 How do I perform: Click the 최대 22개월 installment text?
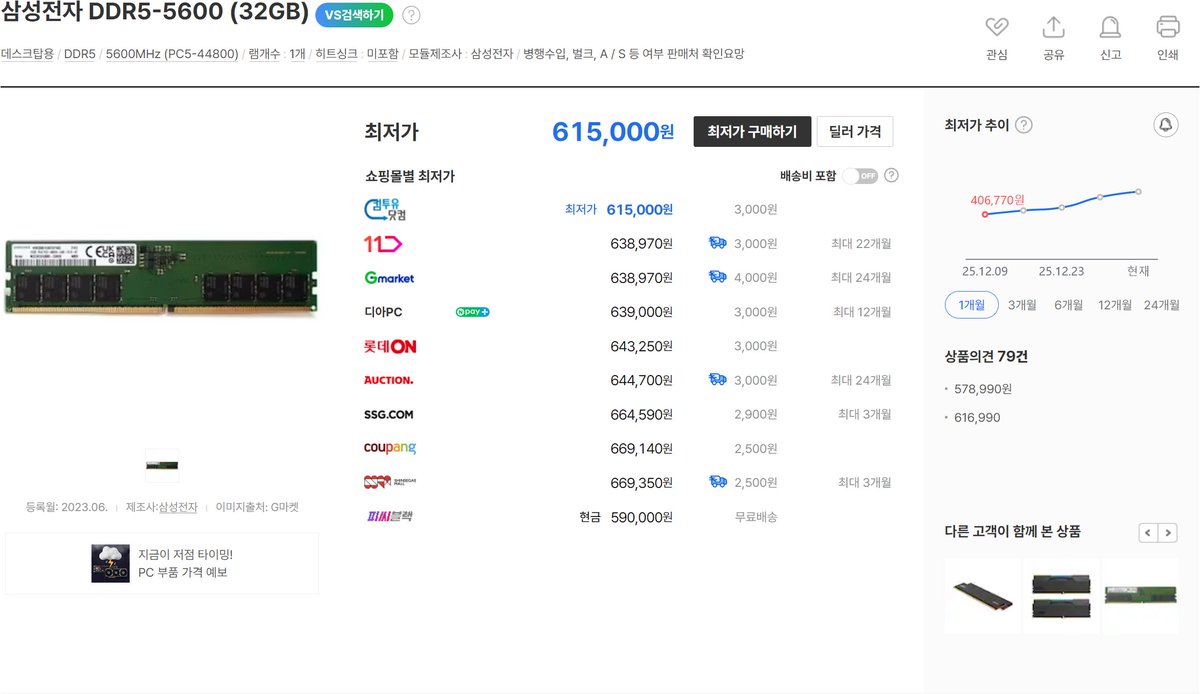click(x=861, y=243)
